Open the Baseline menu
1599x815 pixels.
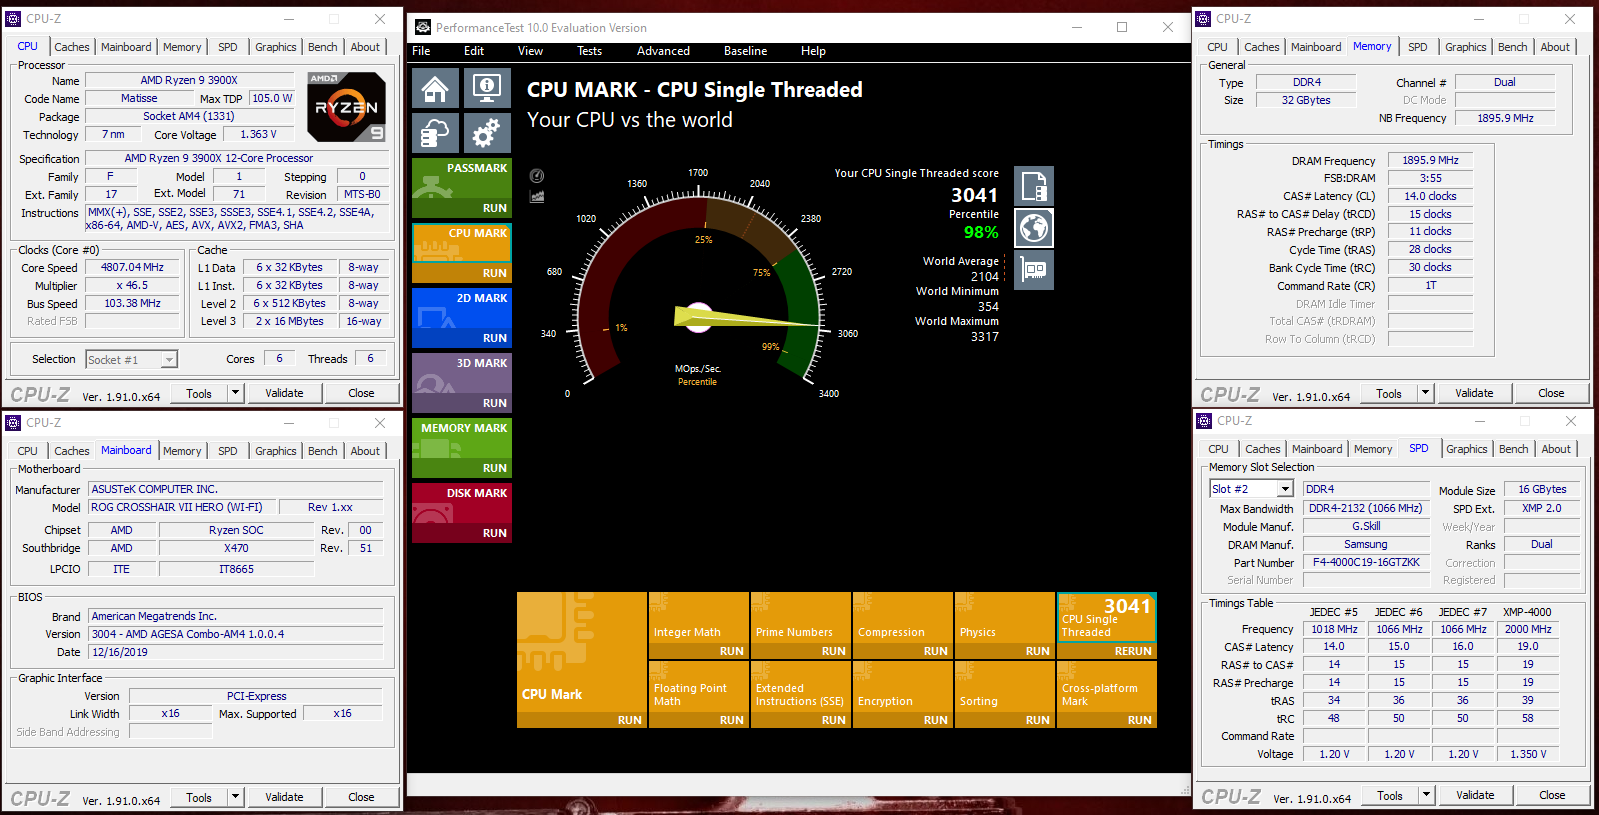pyautogui.click(x=745, y=51)
